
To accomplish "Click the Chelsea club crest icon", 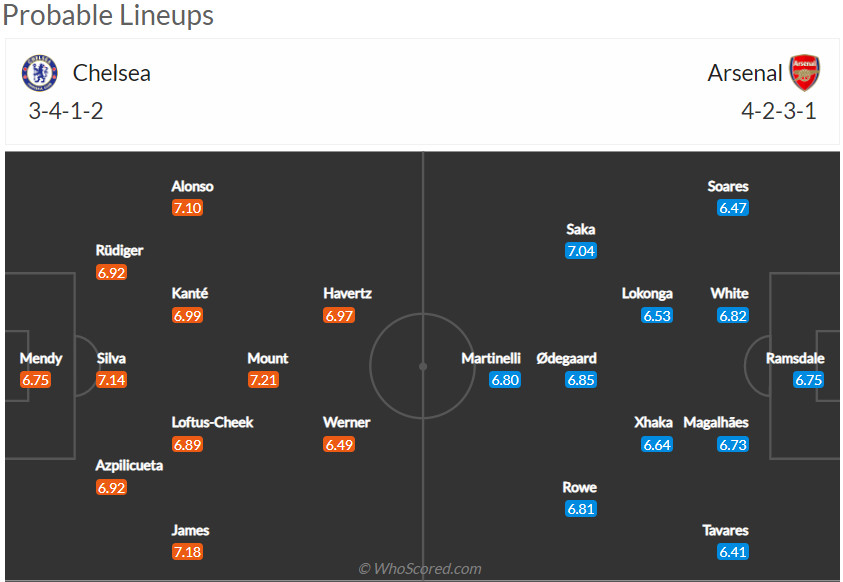I will click(40, 73).
